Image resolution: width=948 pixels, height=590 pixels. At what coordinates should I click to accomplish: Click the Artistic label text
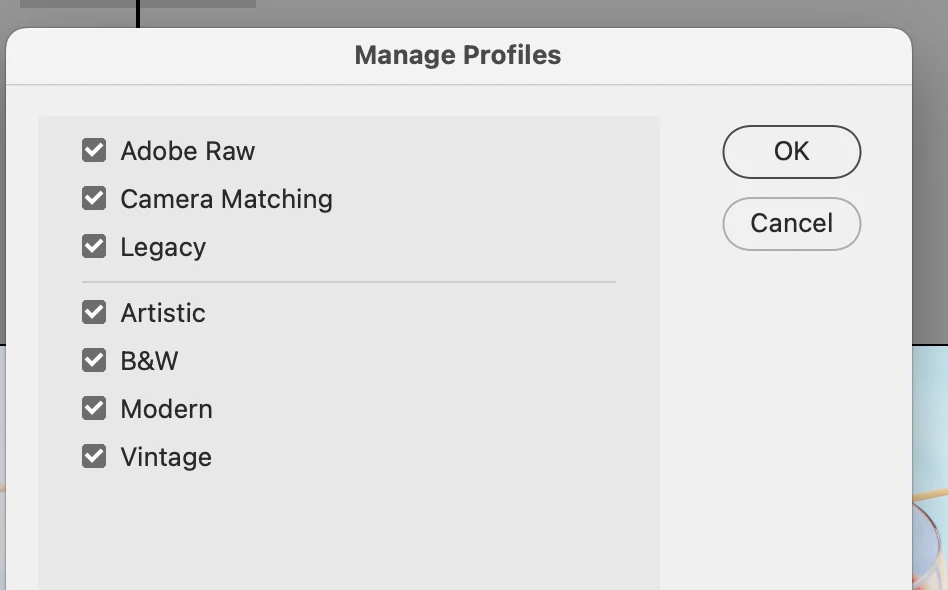pyautogui.click(x=163, y=313)
